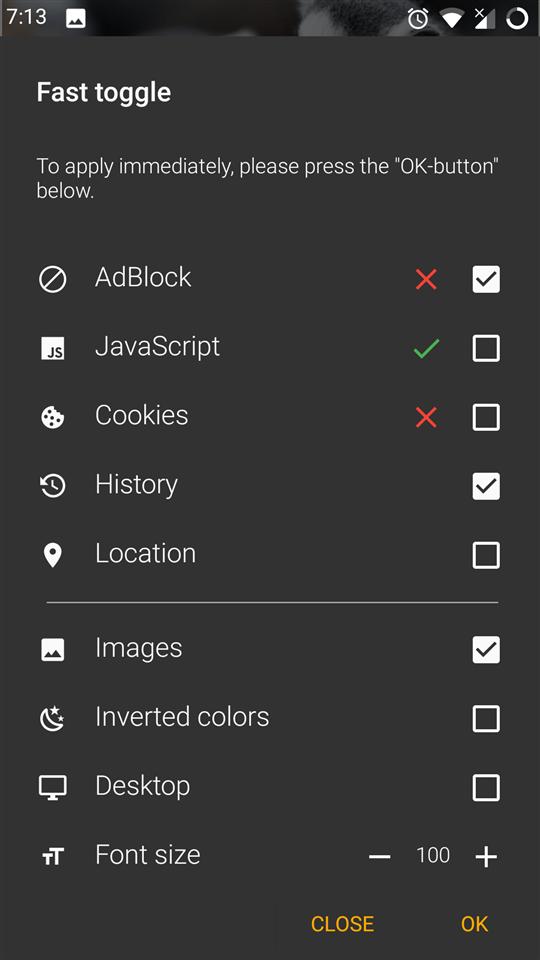This screenshot has height=960, width=540.
Task: Enable the JavaScript checkbox
Action: (486, 348)
